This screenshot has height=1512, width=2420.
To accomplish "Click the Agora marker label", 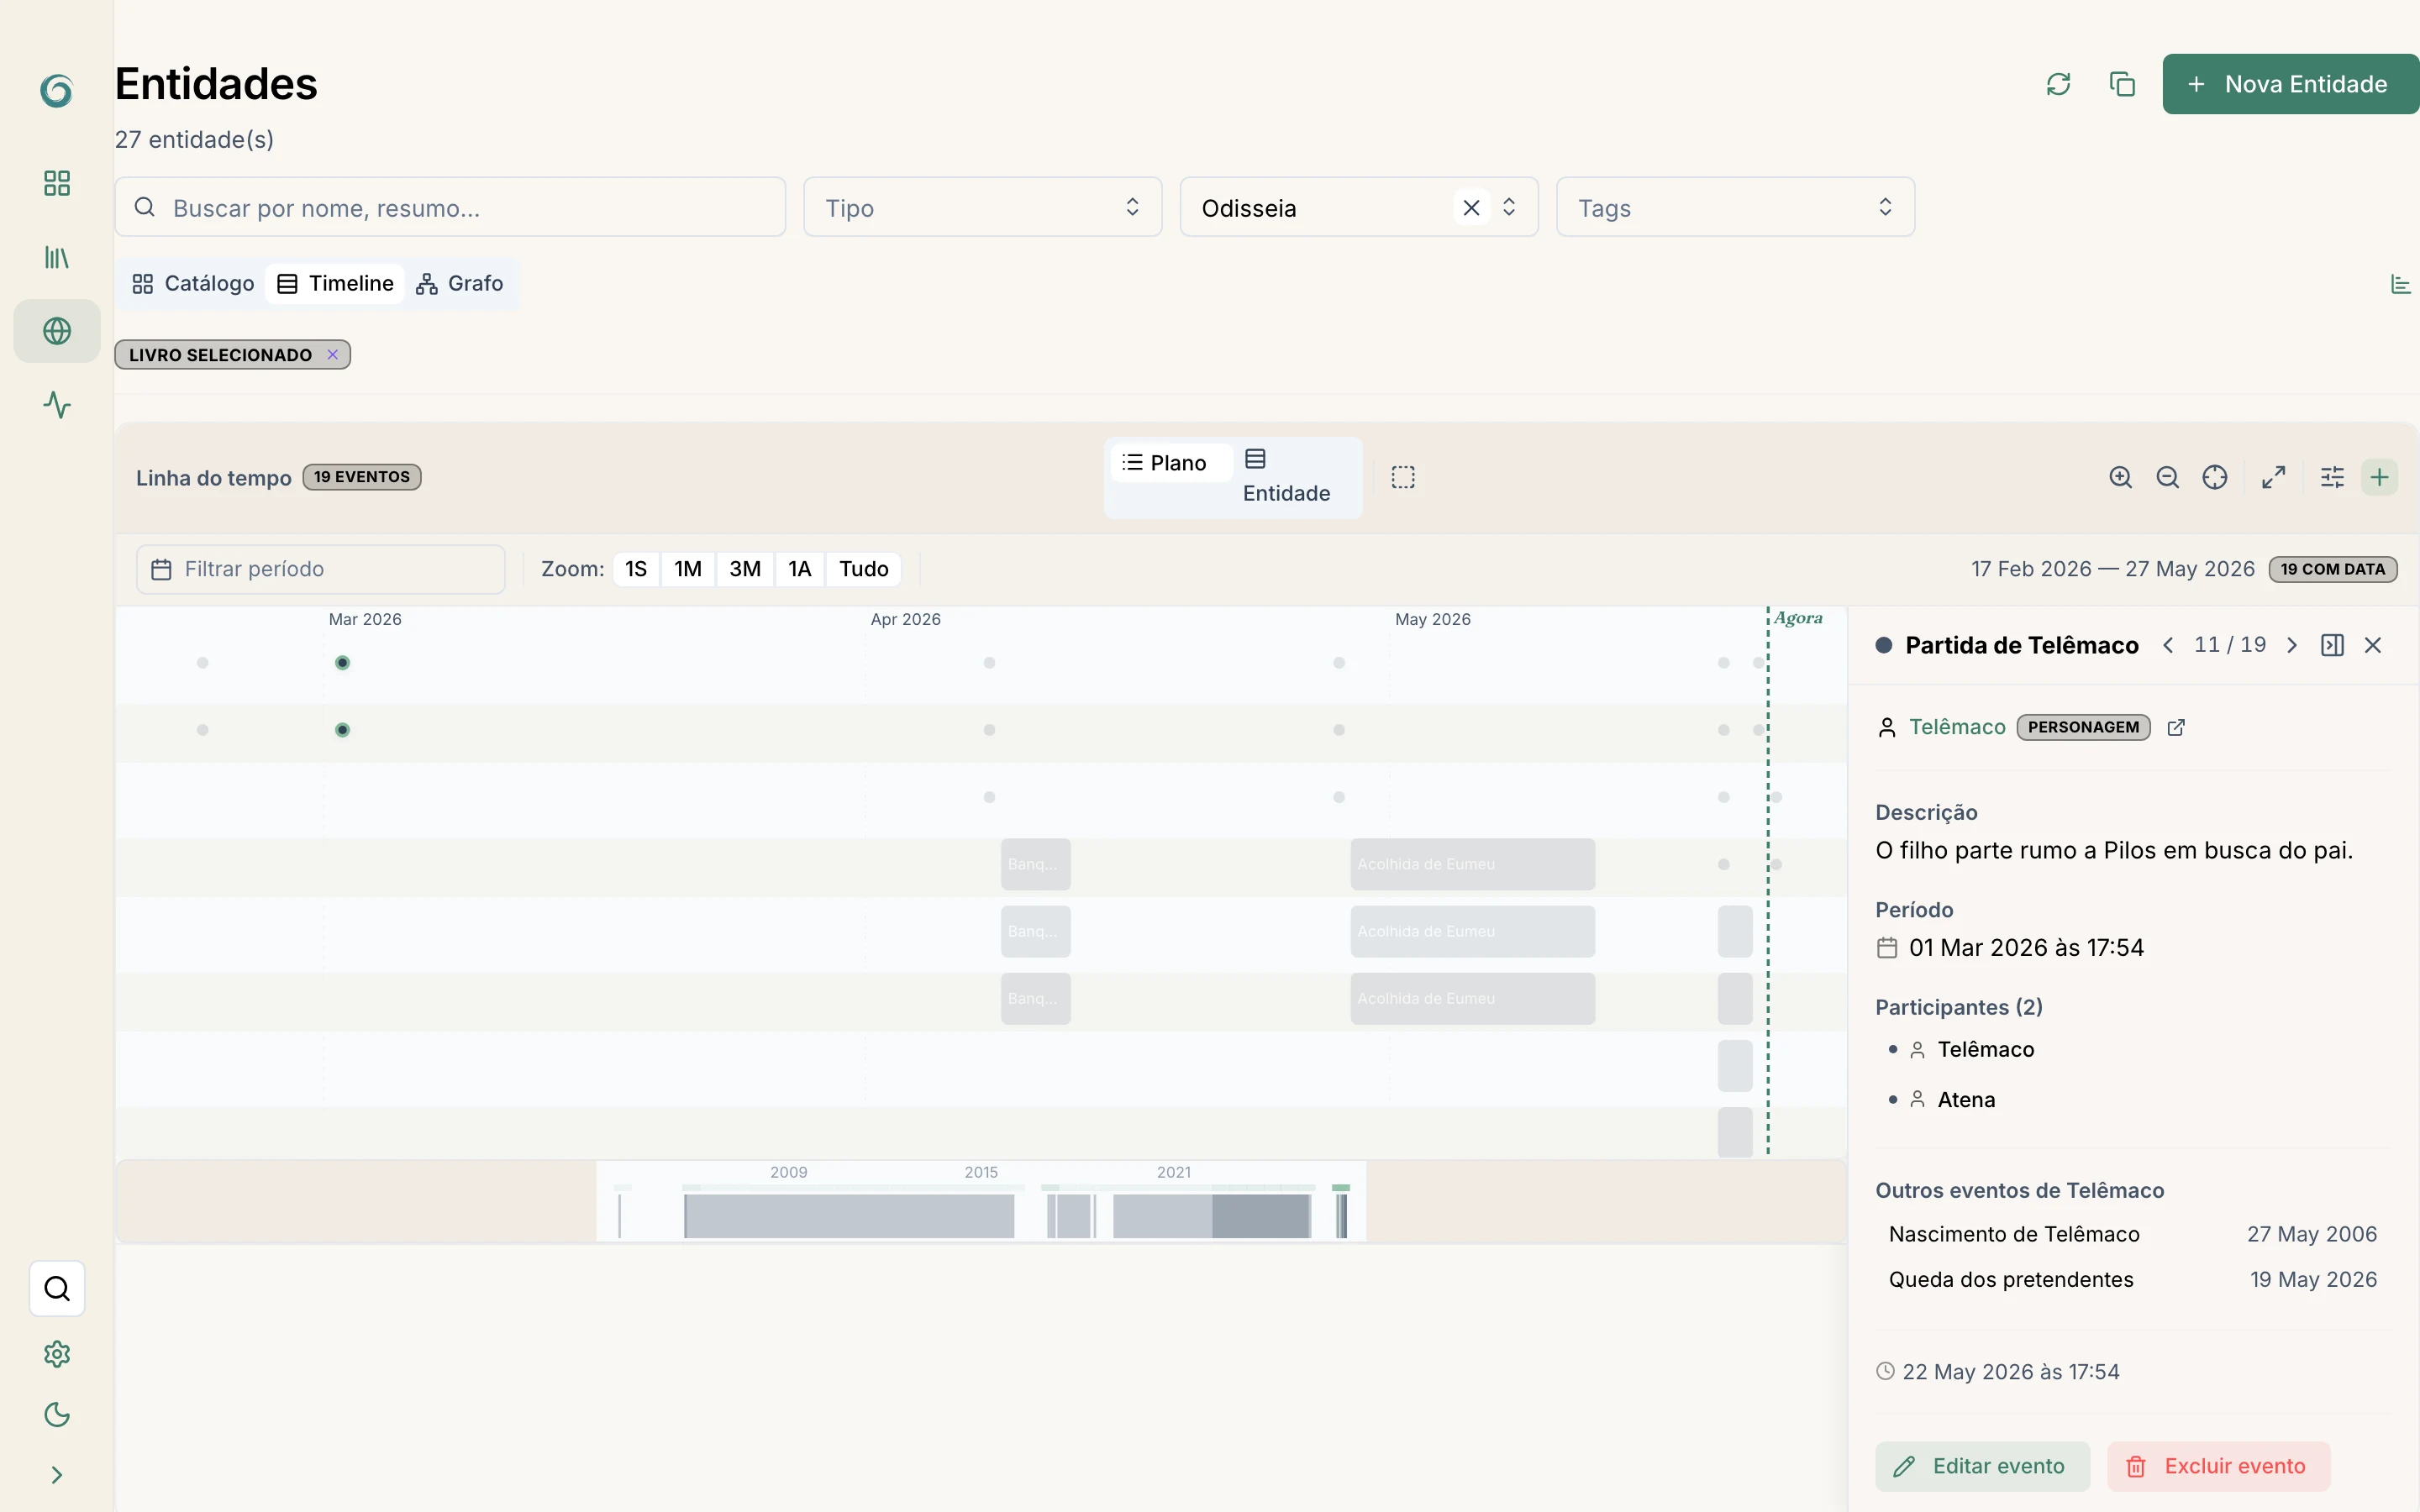I will click(x=1798, y=618).
